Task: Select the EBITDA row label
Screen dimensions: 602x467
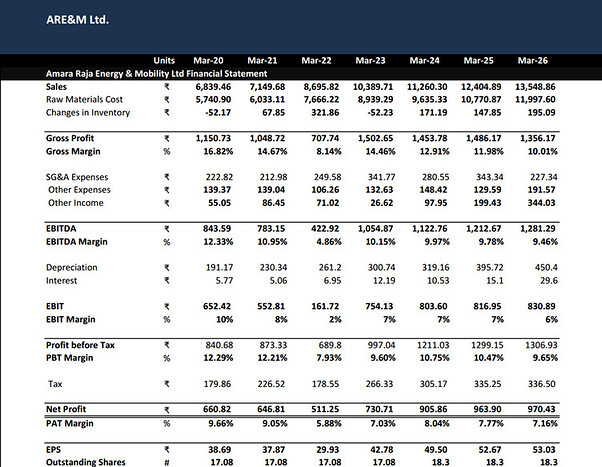Action: click(x=61, y=229)
